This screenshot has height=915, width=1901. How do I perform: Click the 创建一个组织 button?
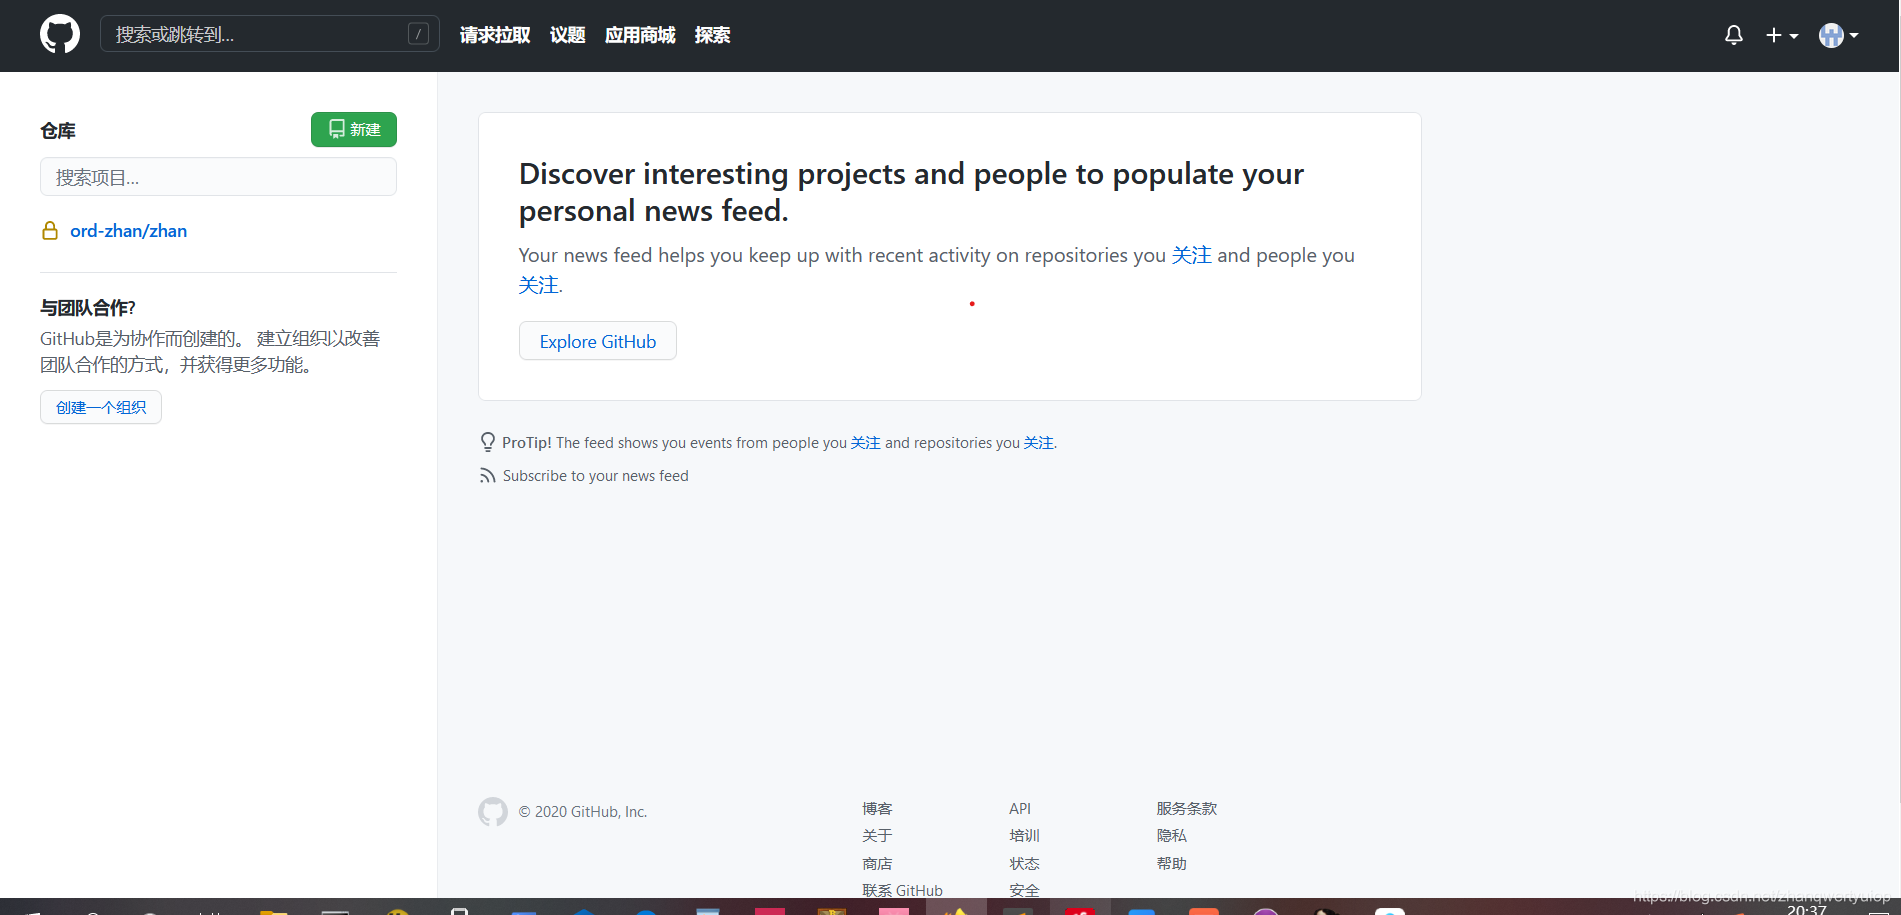101,407
